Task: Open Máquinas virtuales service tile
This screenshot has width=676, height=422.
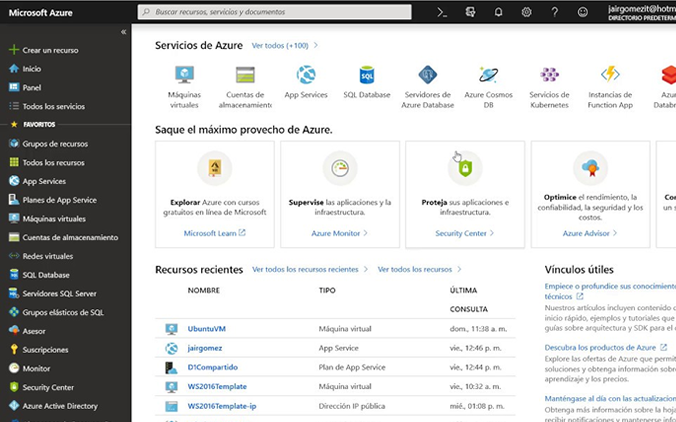Action: [184, 87]
